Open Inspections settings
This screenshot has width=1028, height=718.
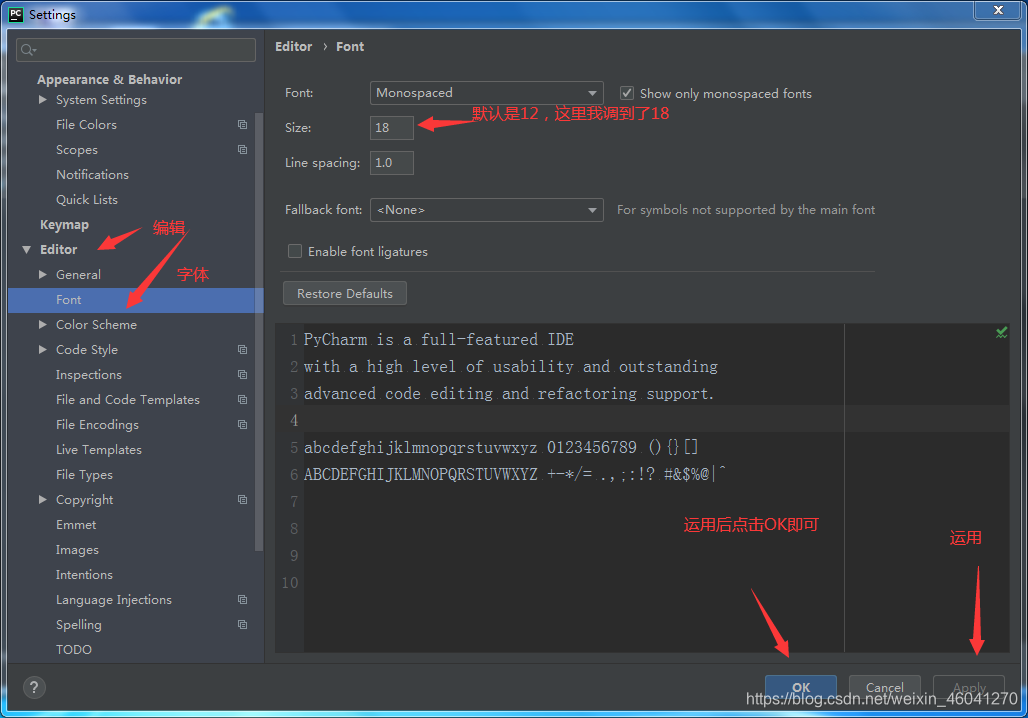[x=89, y=374]
